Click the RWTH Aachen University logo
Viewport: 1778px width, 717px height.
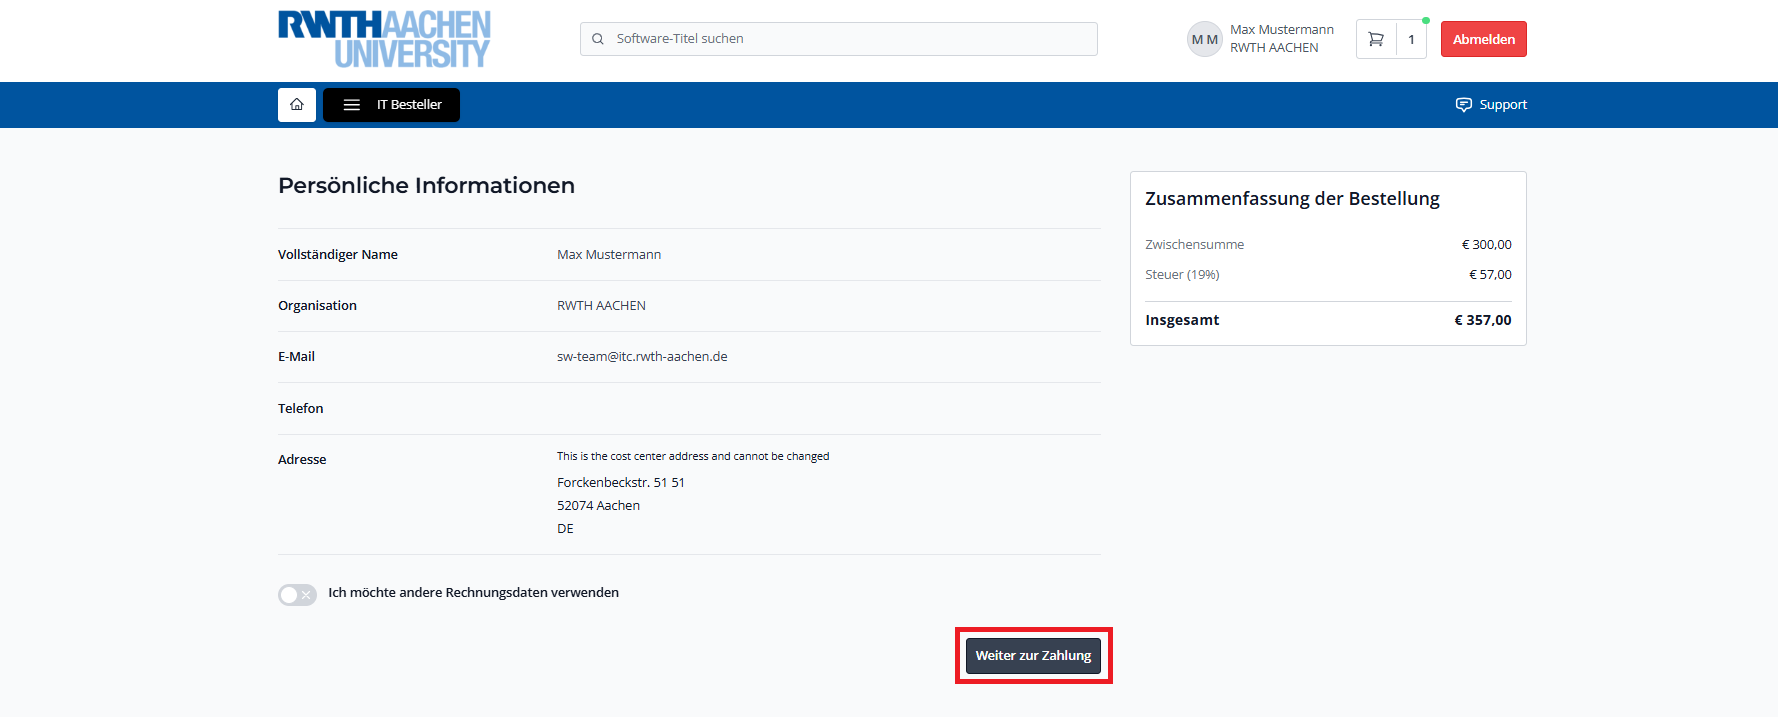pos(384,39)
